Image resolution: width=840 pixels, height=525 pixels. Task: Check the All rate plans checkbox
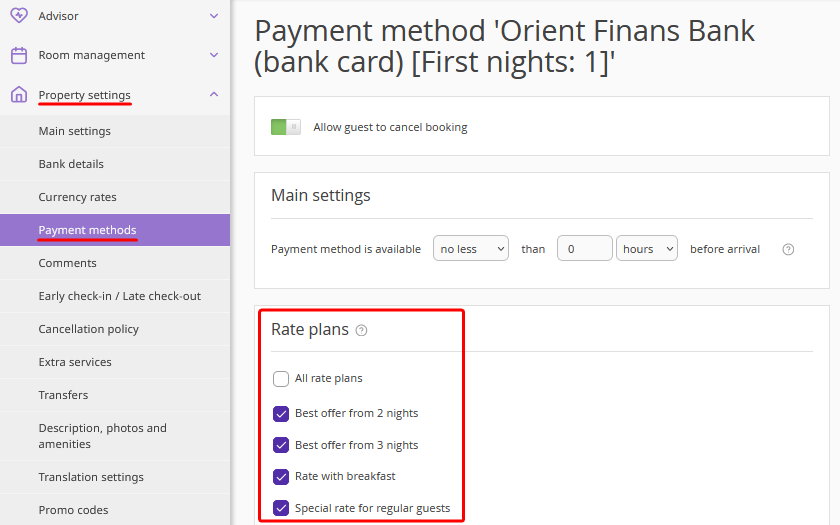281,379
